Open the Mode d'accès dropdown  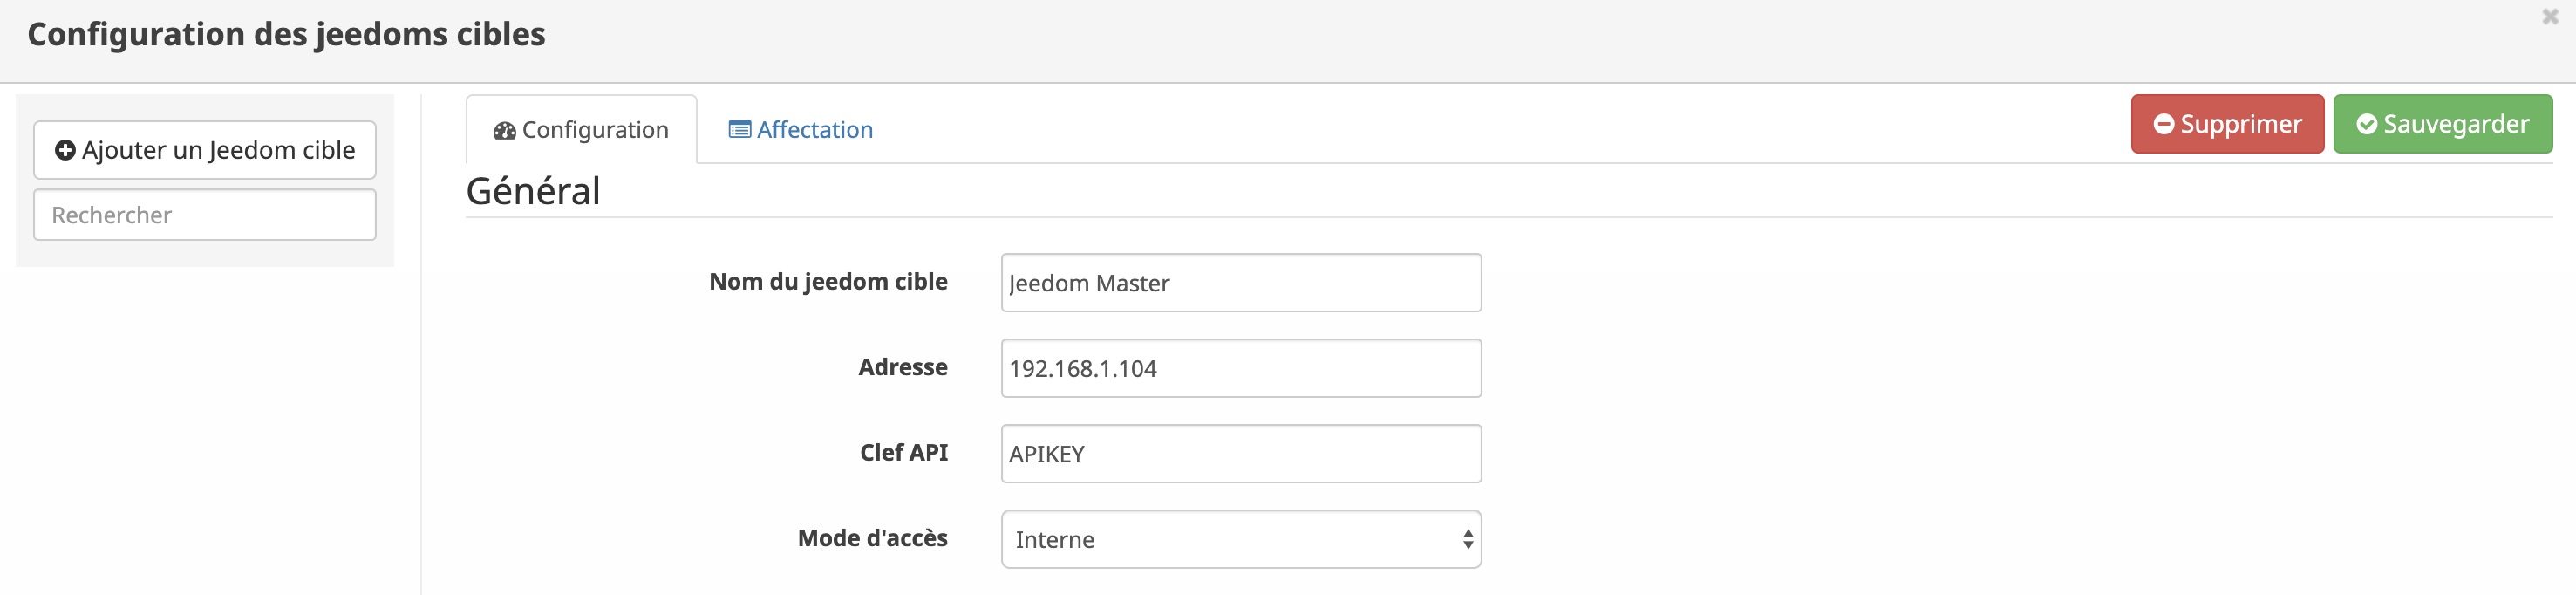[1241, 540]
